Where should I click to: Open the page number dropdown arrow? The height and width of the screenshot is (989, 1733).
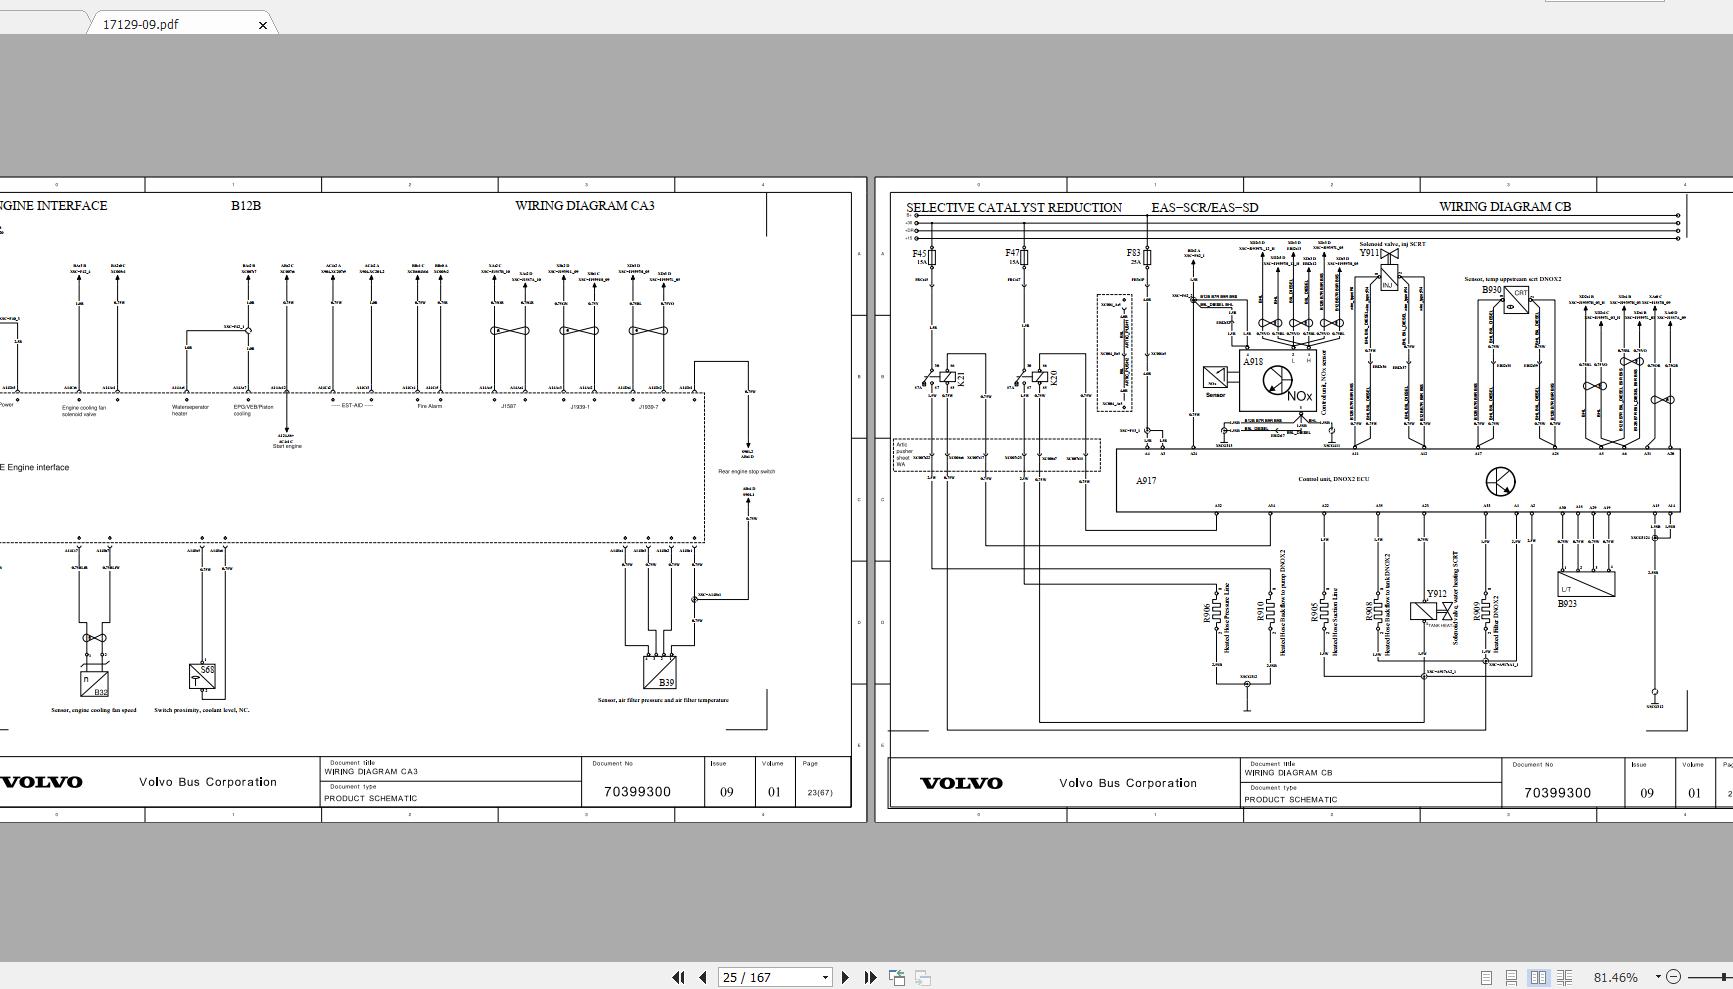point(825,977)
